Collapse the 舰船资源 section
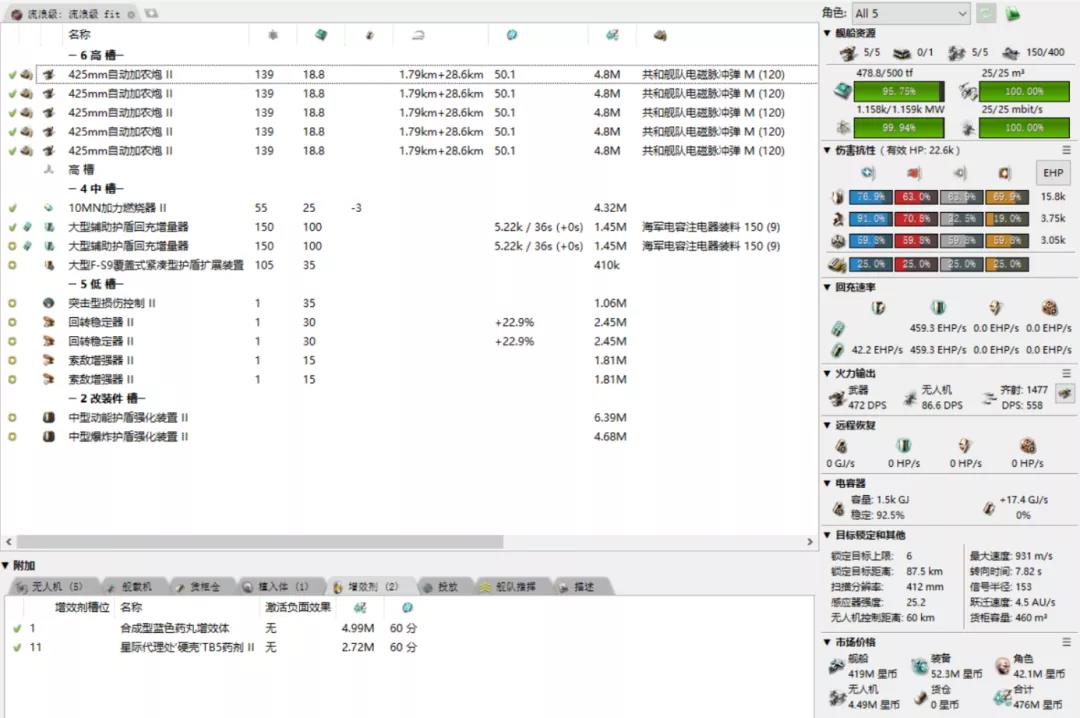The width and height of the screenshot is (1080, 718). (x=827, y=33)
